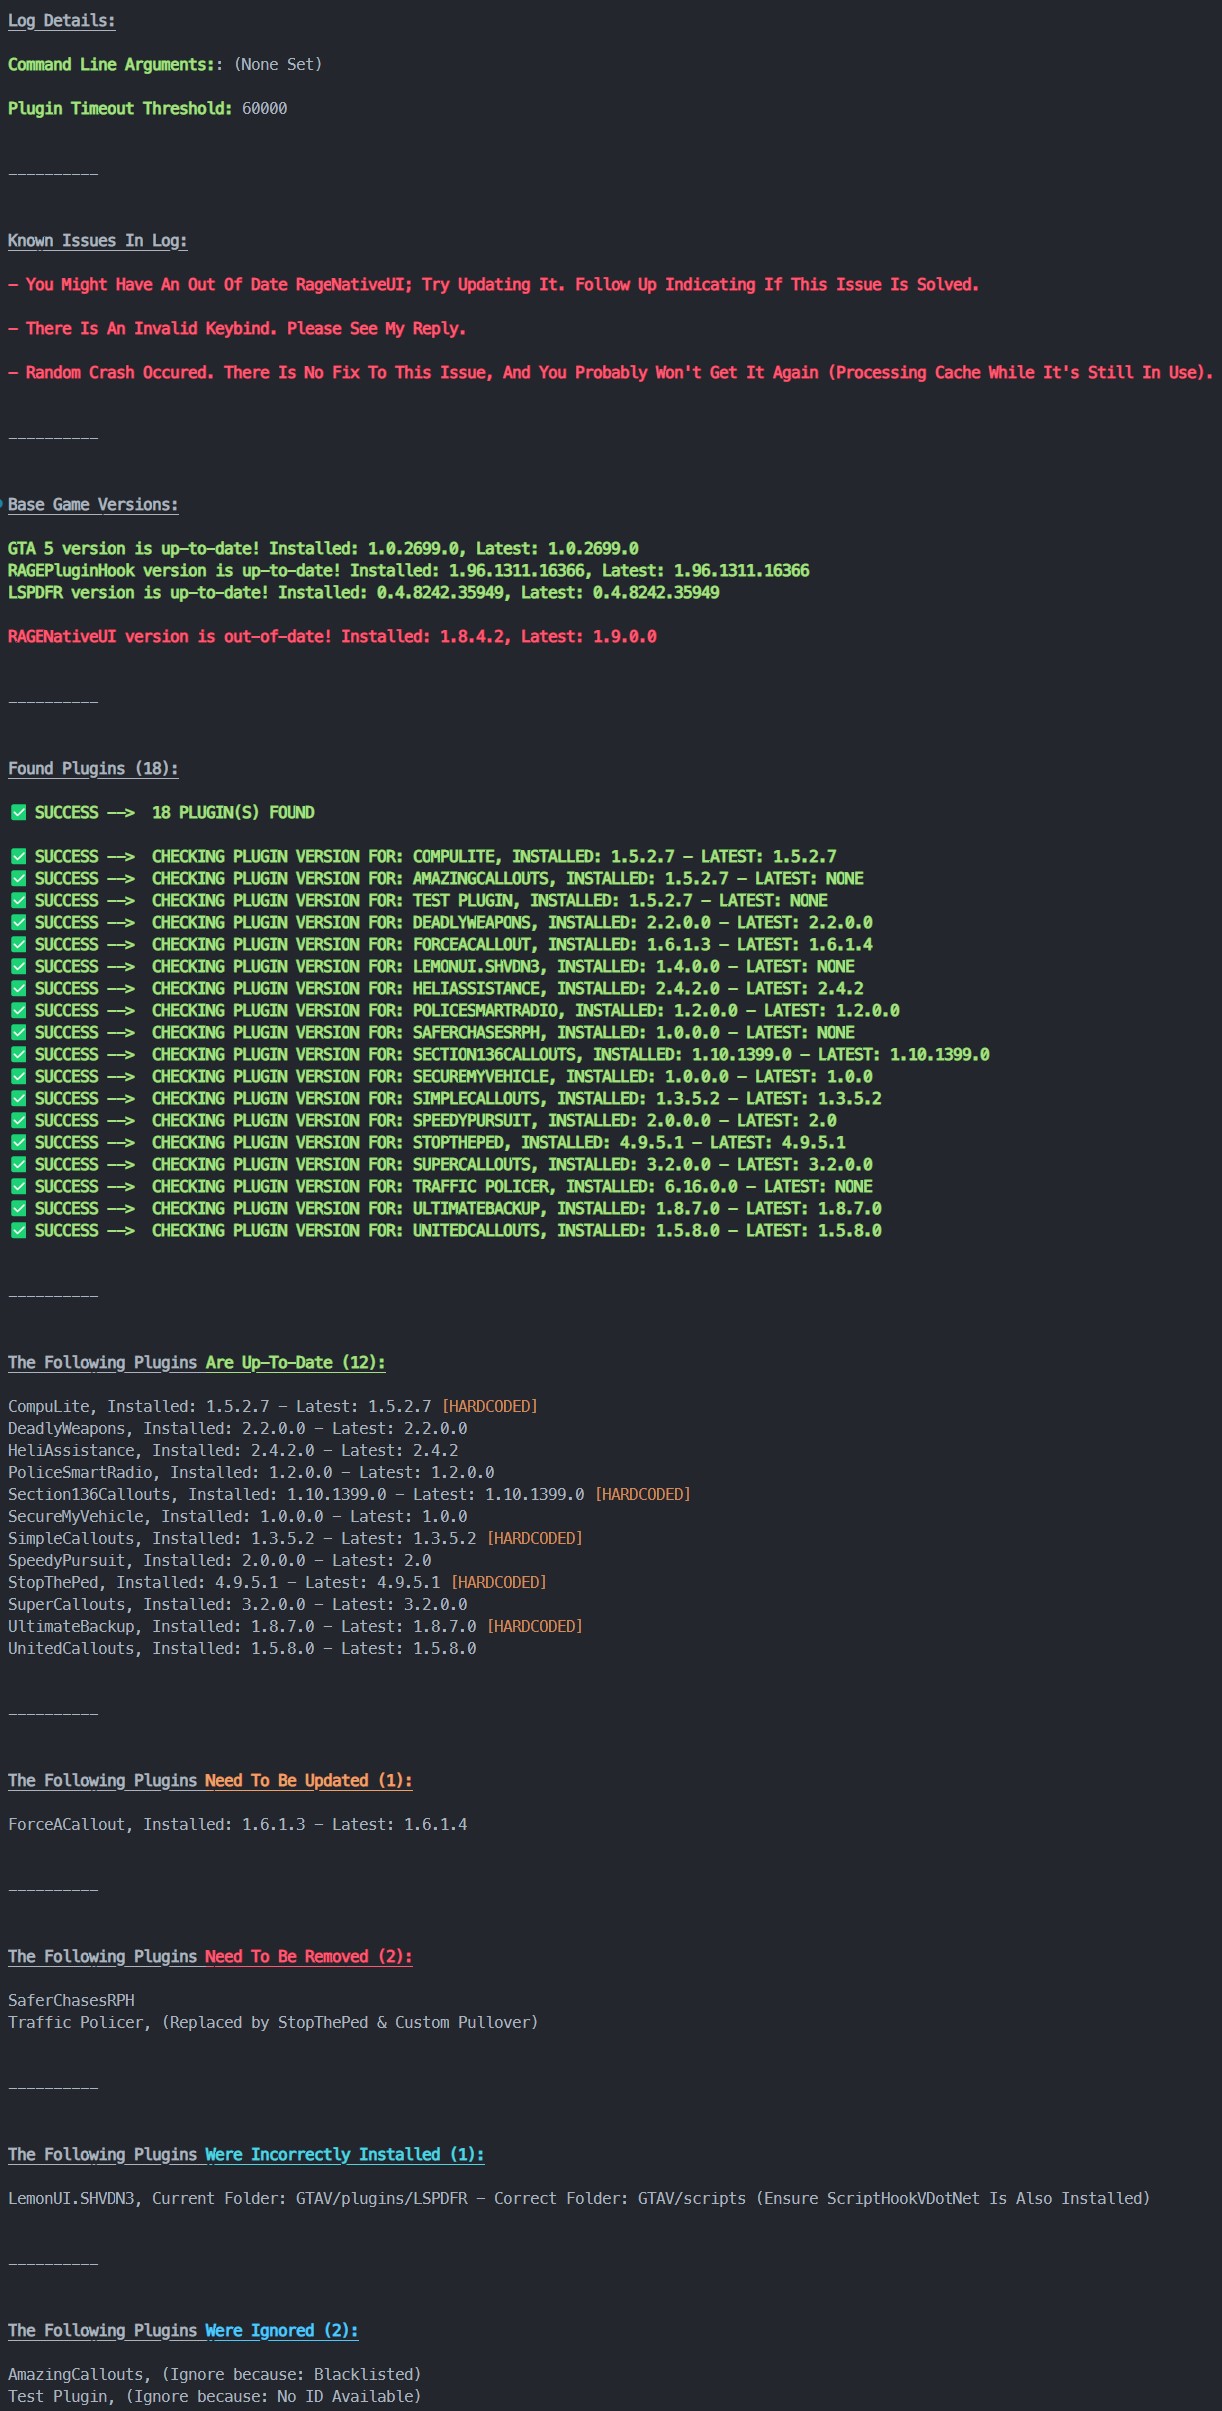Click the 'SpeedyPursuit, Installed: 2.0.0.0' line
This screenshot has height=2411, width=1222.
click(x=220, y=1561)
